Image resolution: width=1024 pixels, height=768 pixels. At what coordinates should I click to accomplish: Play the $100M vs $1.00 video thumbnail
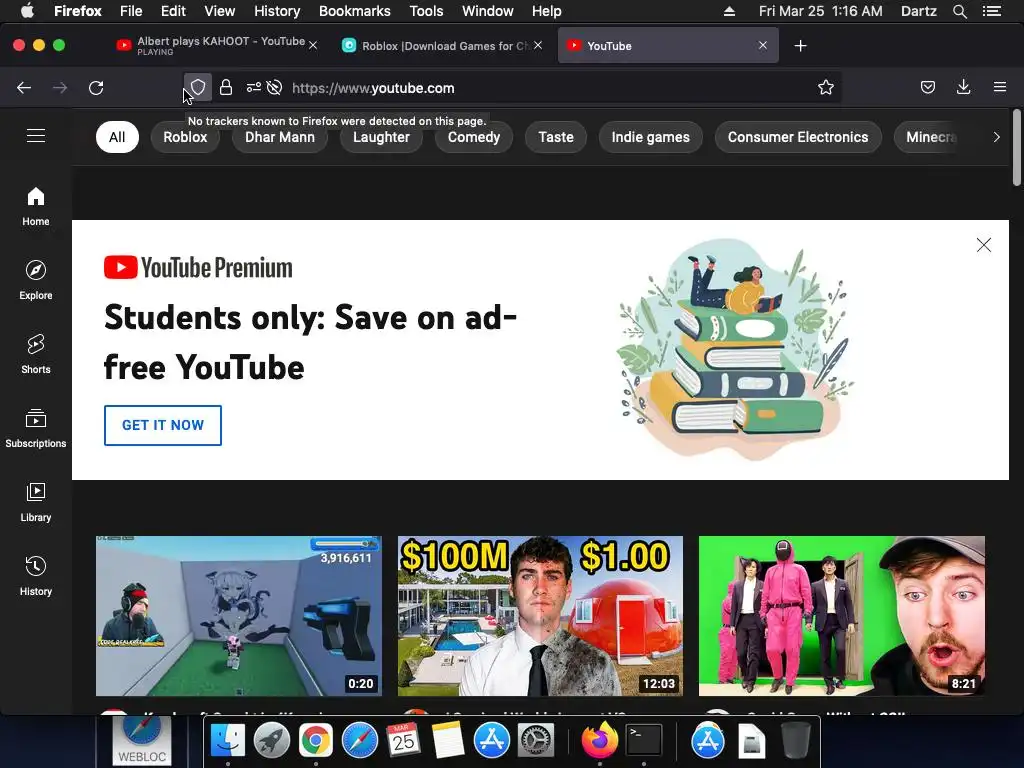(x=540, y=616)
